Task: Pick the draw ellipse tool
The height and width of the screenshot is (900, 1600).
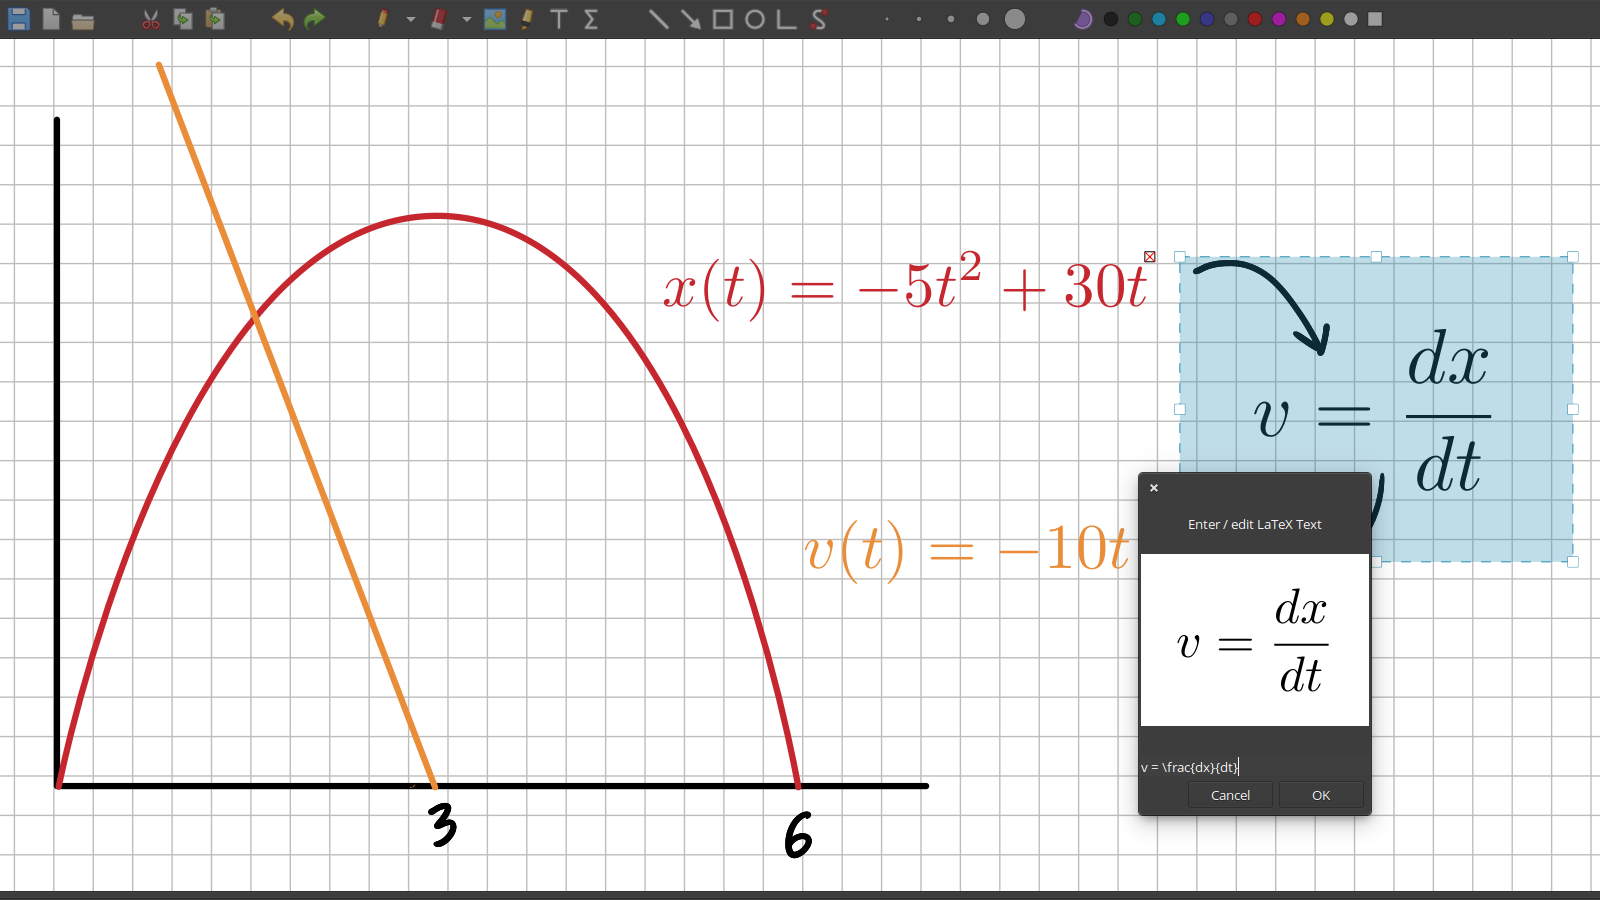Action: (x=755, y=19)
